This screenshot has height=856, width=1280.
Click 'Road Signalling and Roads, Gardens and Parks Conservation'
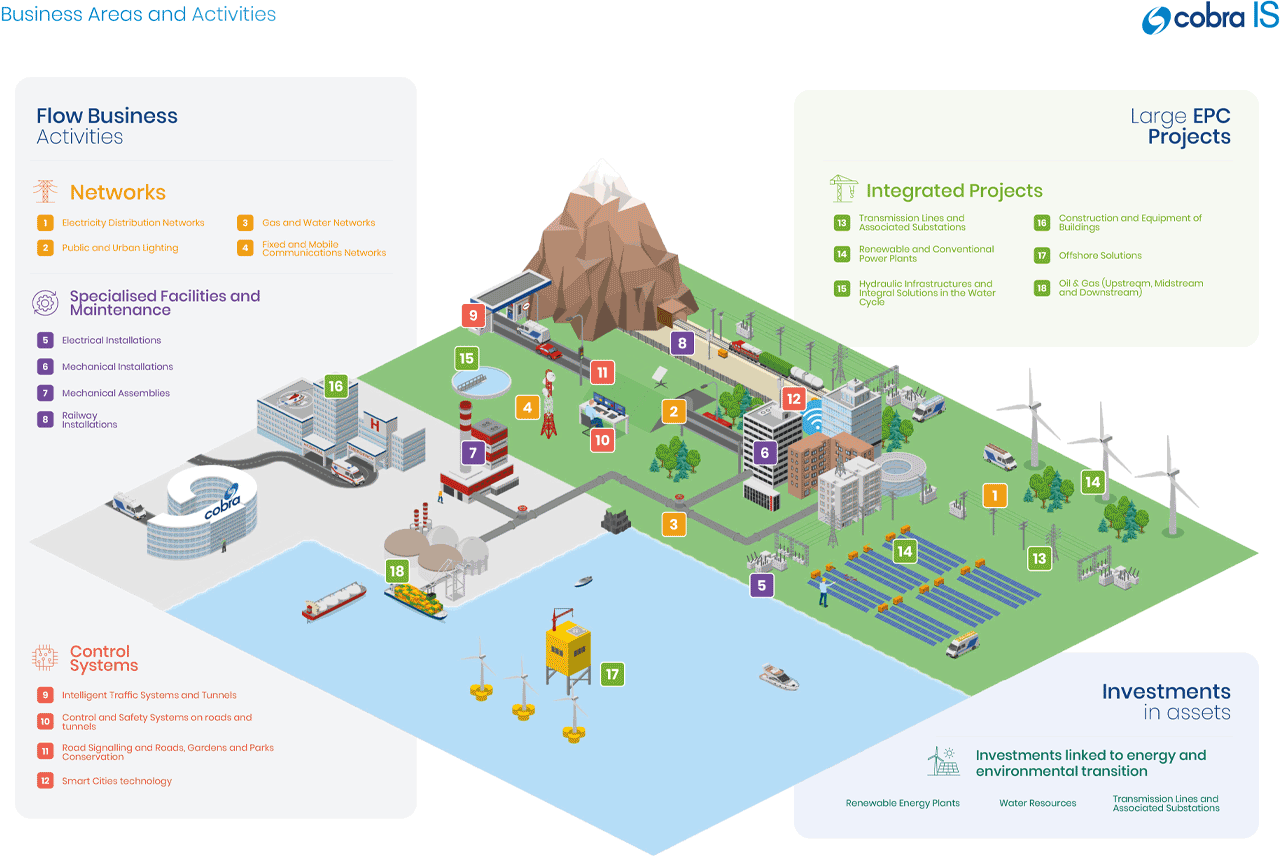(x=168, y=752)
